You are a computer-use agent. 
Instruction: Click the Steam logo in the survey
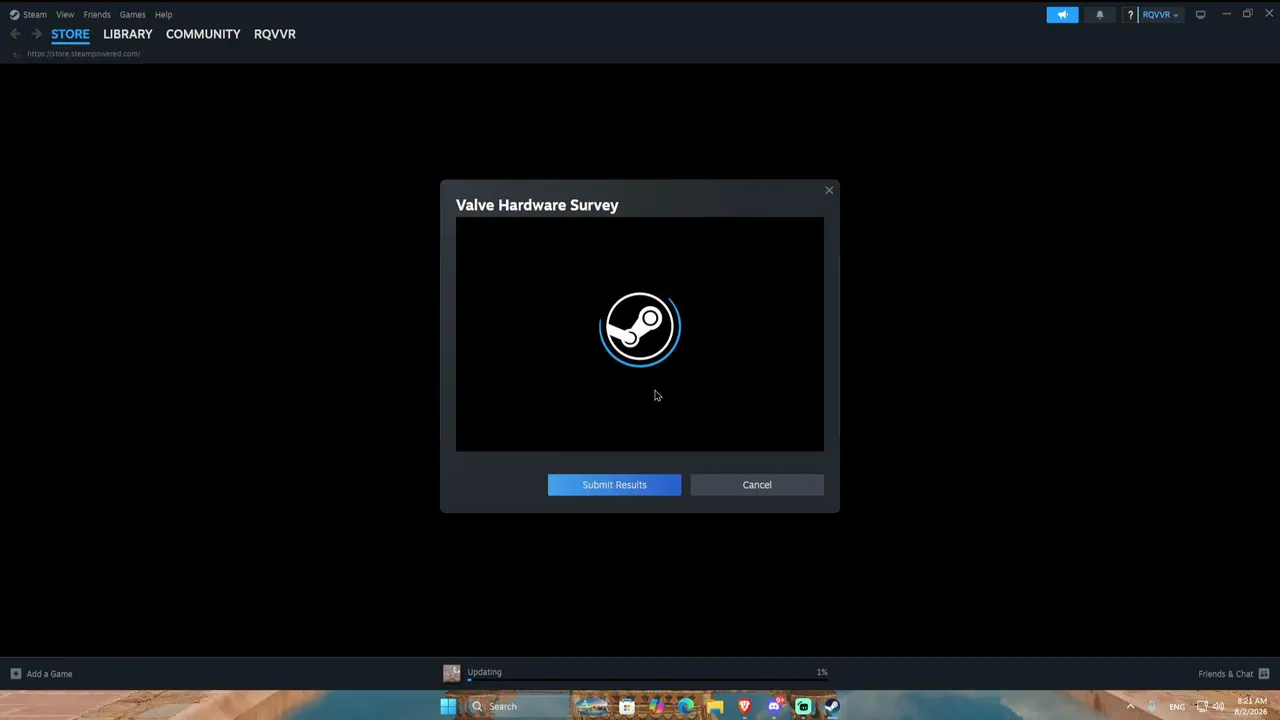point(640,328)
